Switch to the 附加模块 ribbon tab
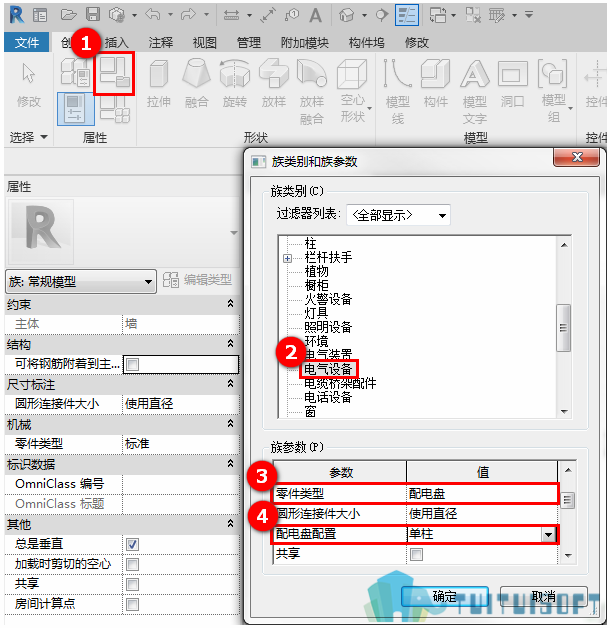 coord(305,42)
